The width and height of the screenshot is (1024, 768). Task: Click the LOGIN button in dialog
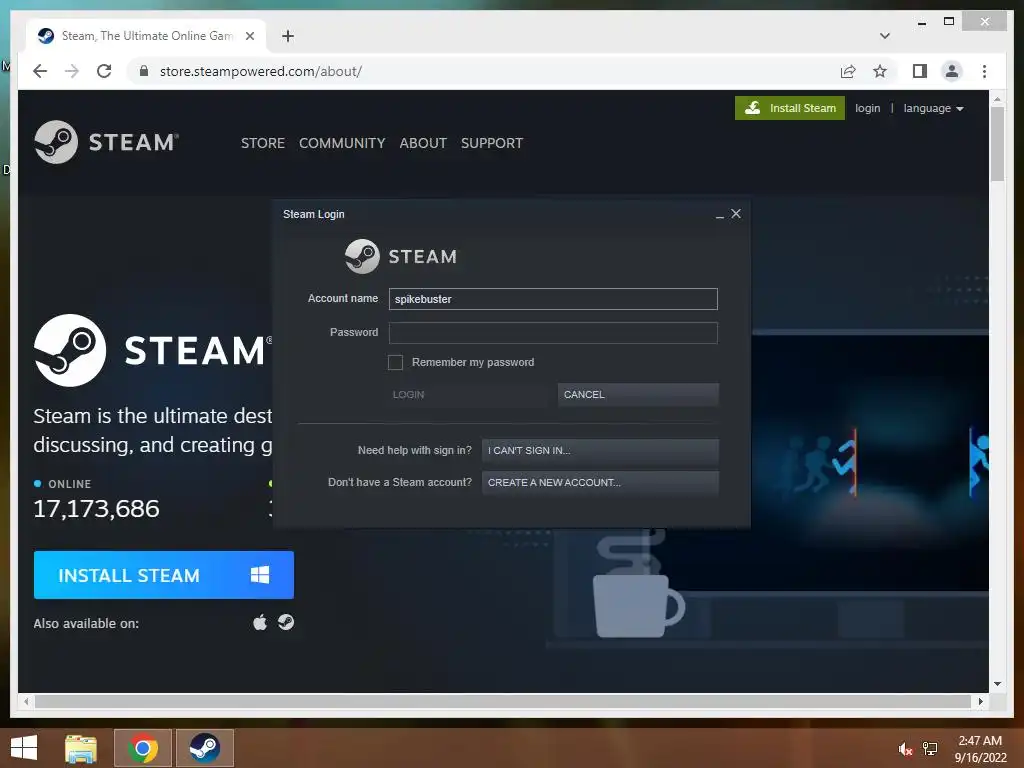pos(468,394)
